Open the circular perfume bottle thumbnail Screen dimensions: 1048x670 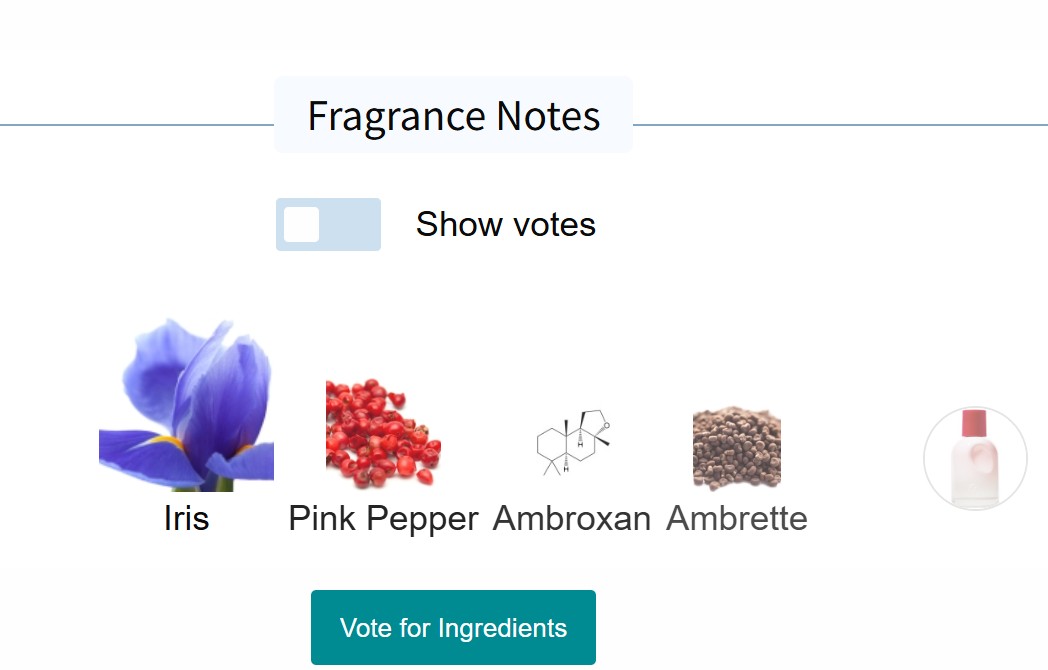[x=975, y=459]
